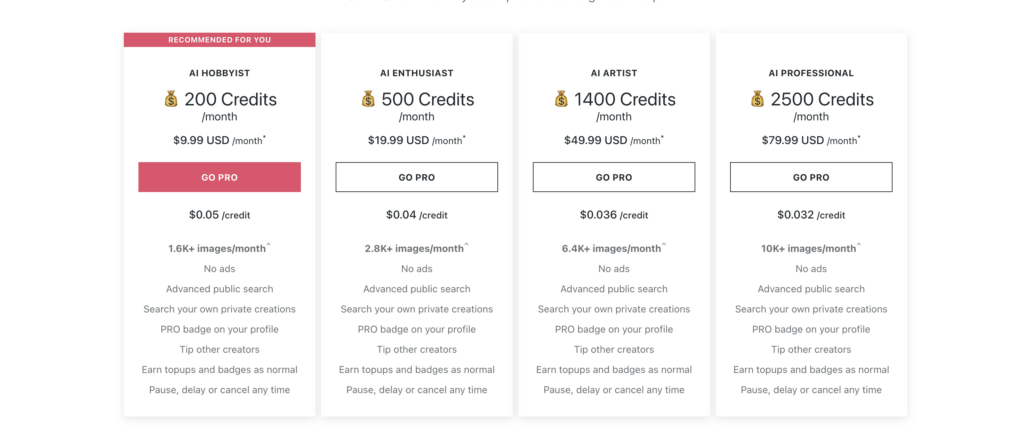
Task: Click the money bag icon beside 200 Credits
Action: 170,99
